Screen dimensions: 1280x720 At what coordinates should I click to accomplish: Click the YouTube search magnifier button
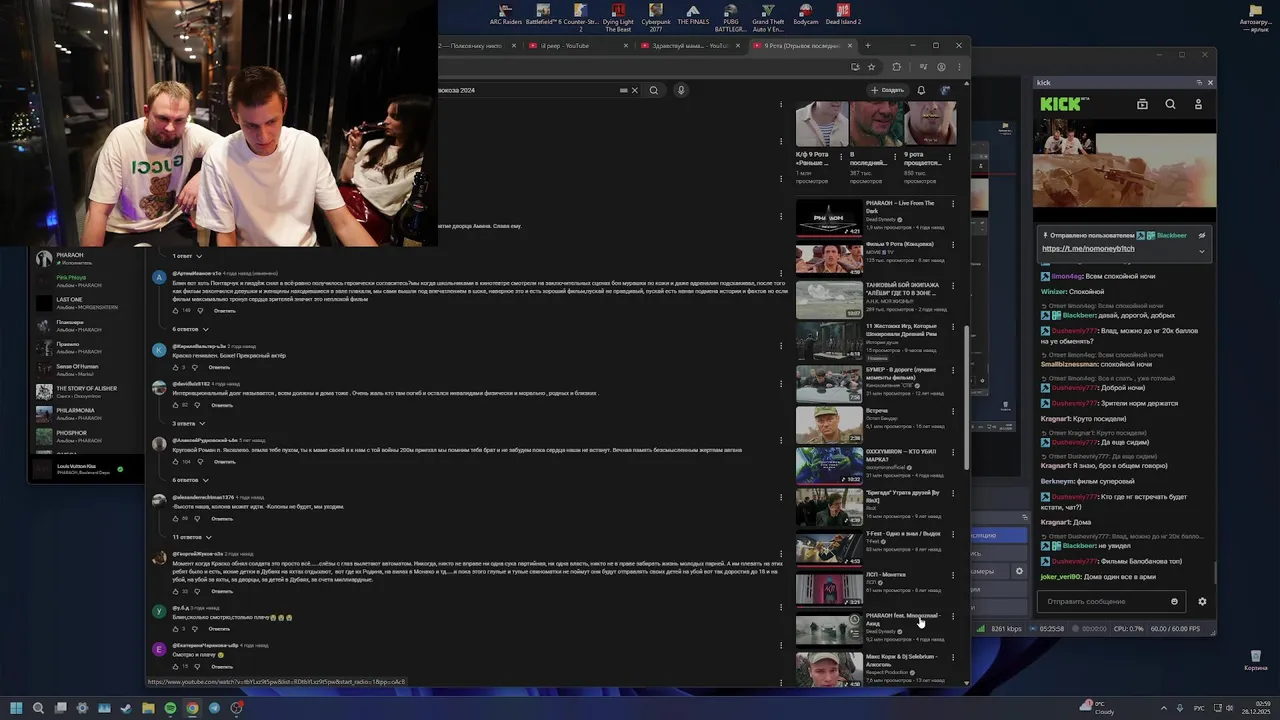[x=654, y=90]
